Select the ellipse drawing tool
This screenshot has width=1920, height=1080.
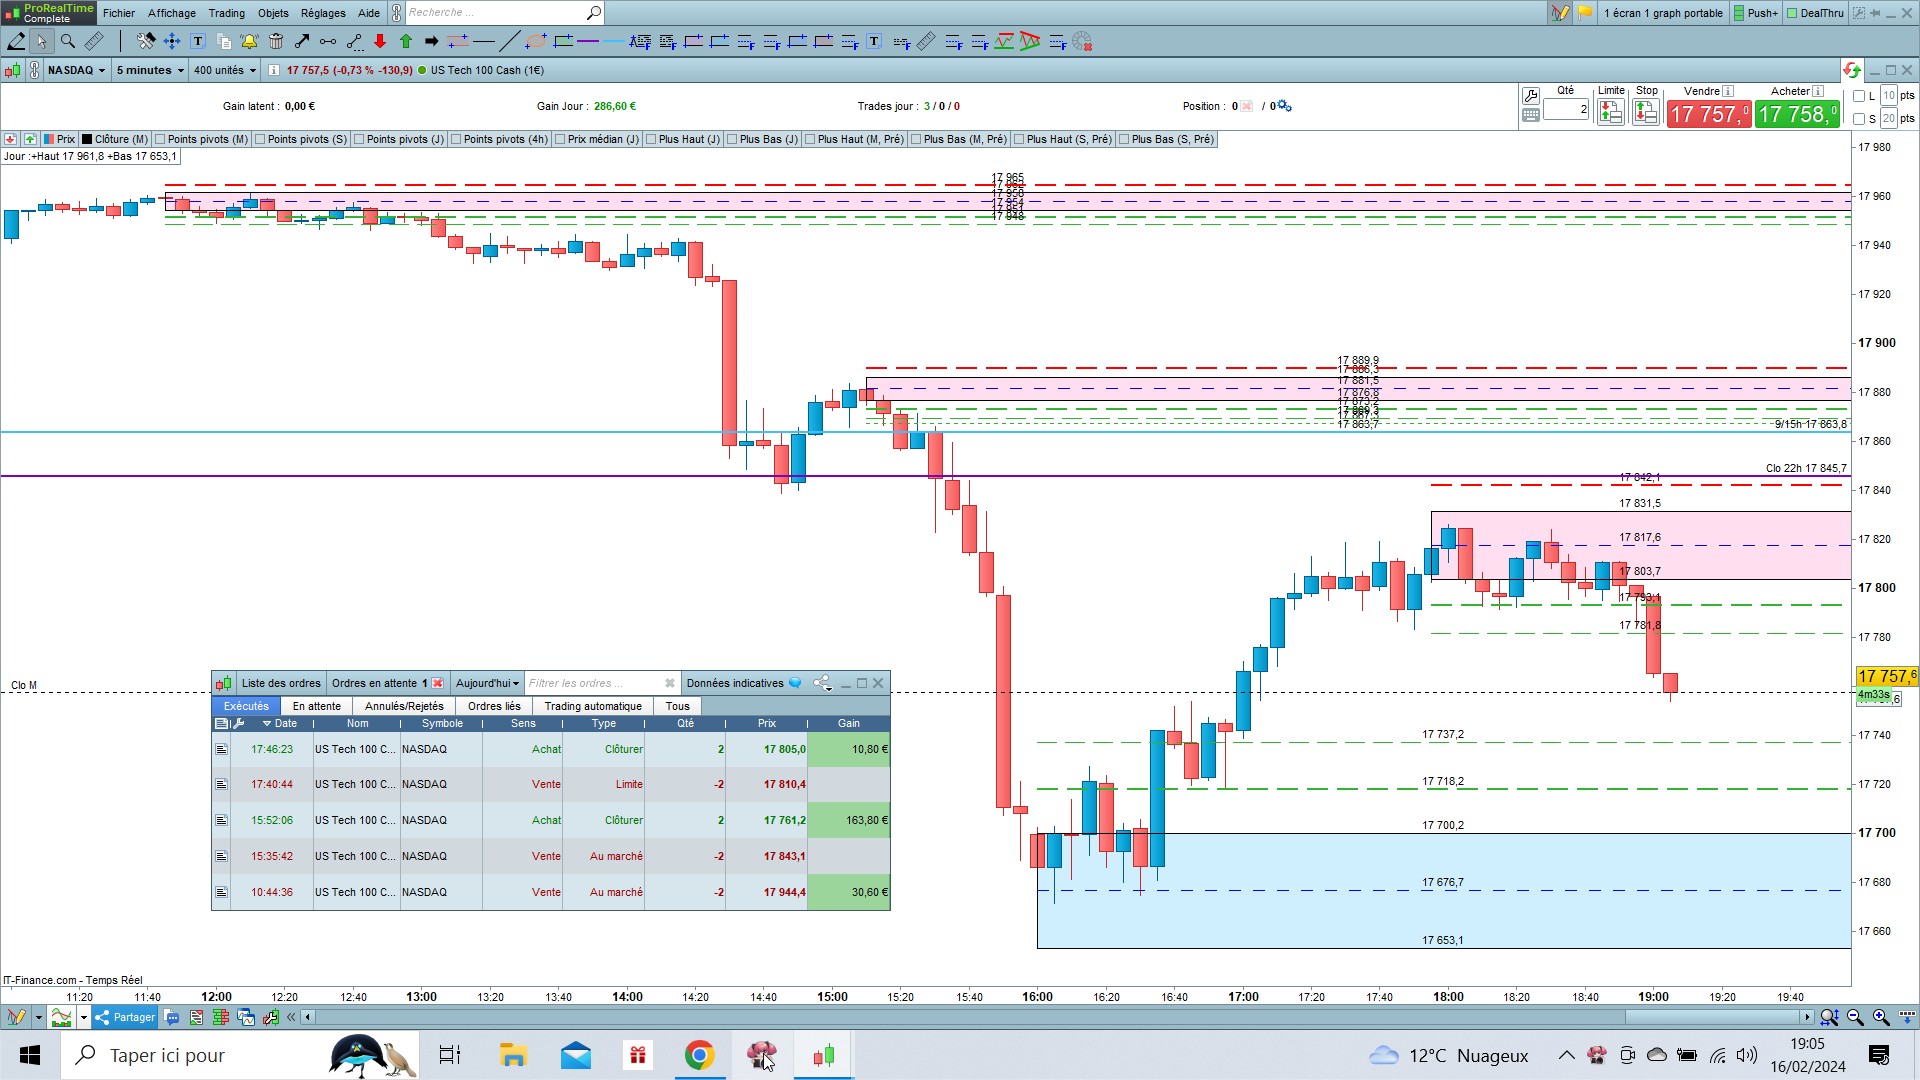pyautogui.click(x=536, y=41)
